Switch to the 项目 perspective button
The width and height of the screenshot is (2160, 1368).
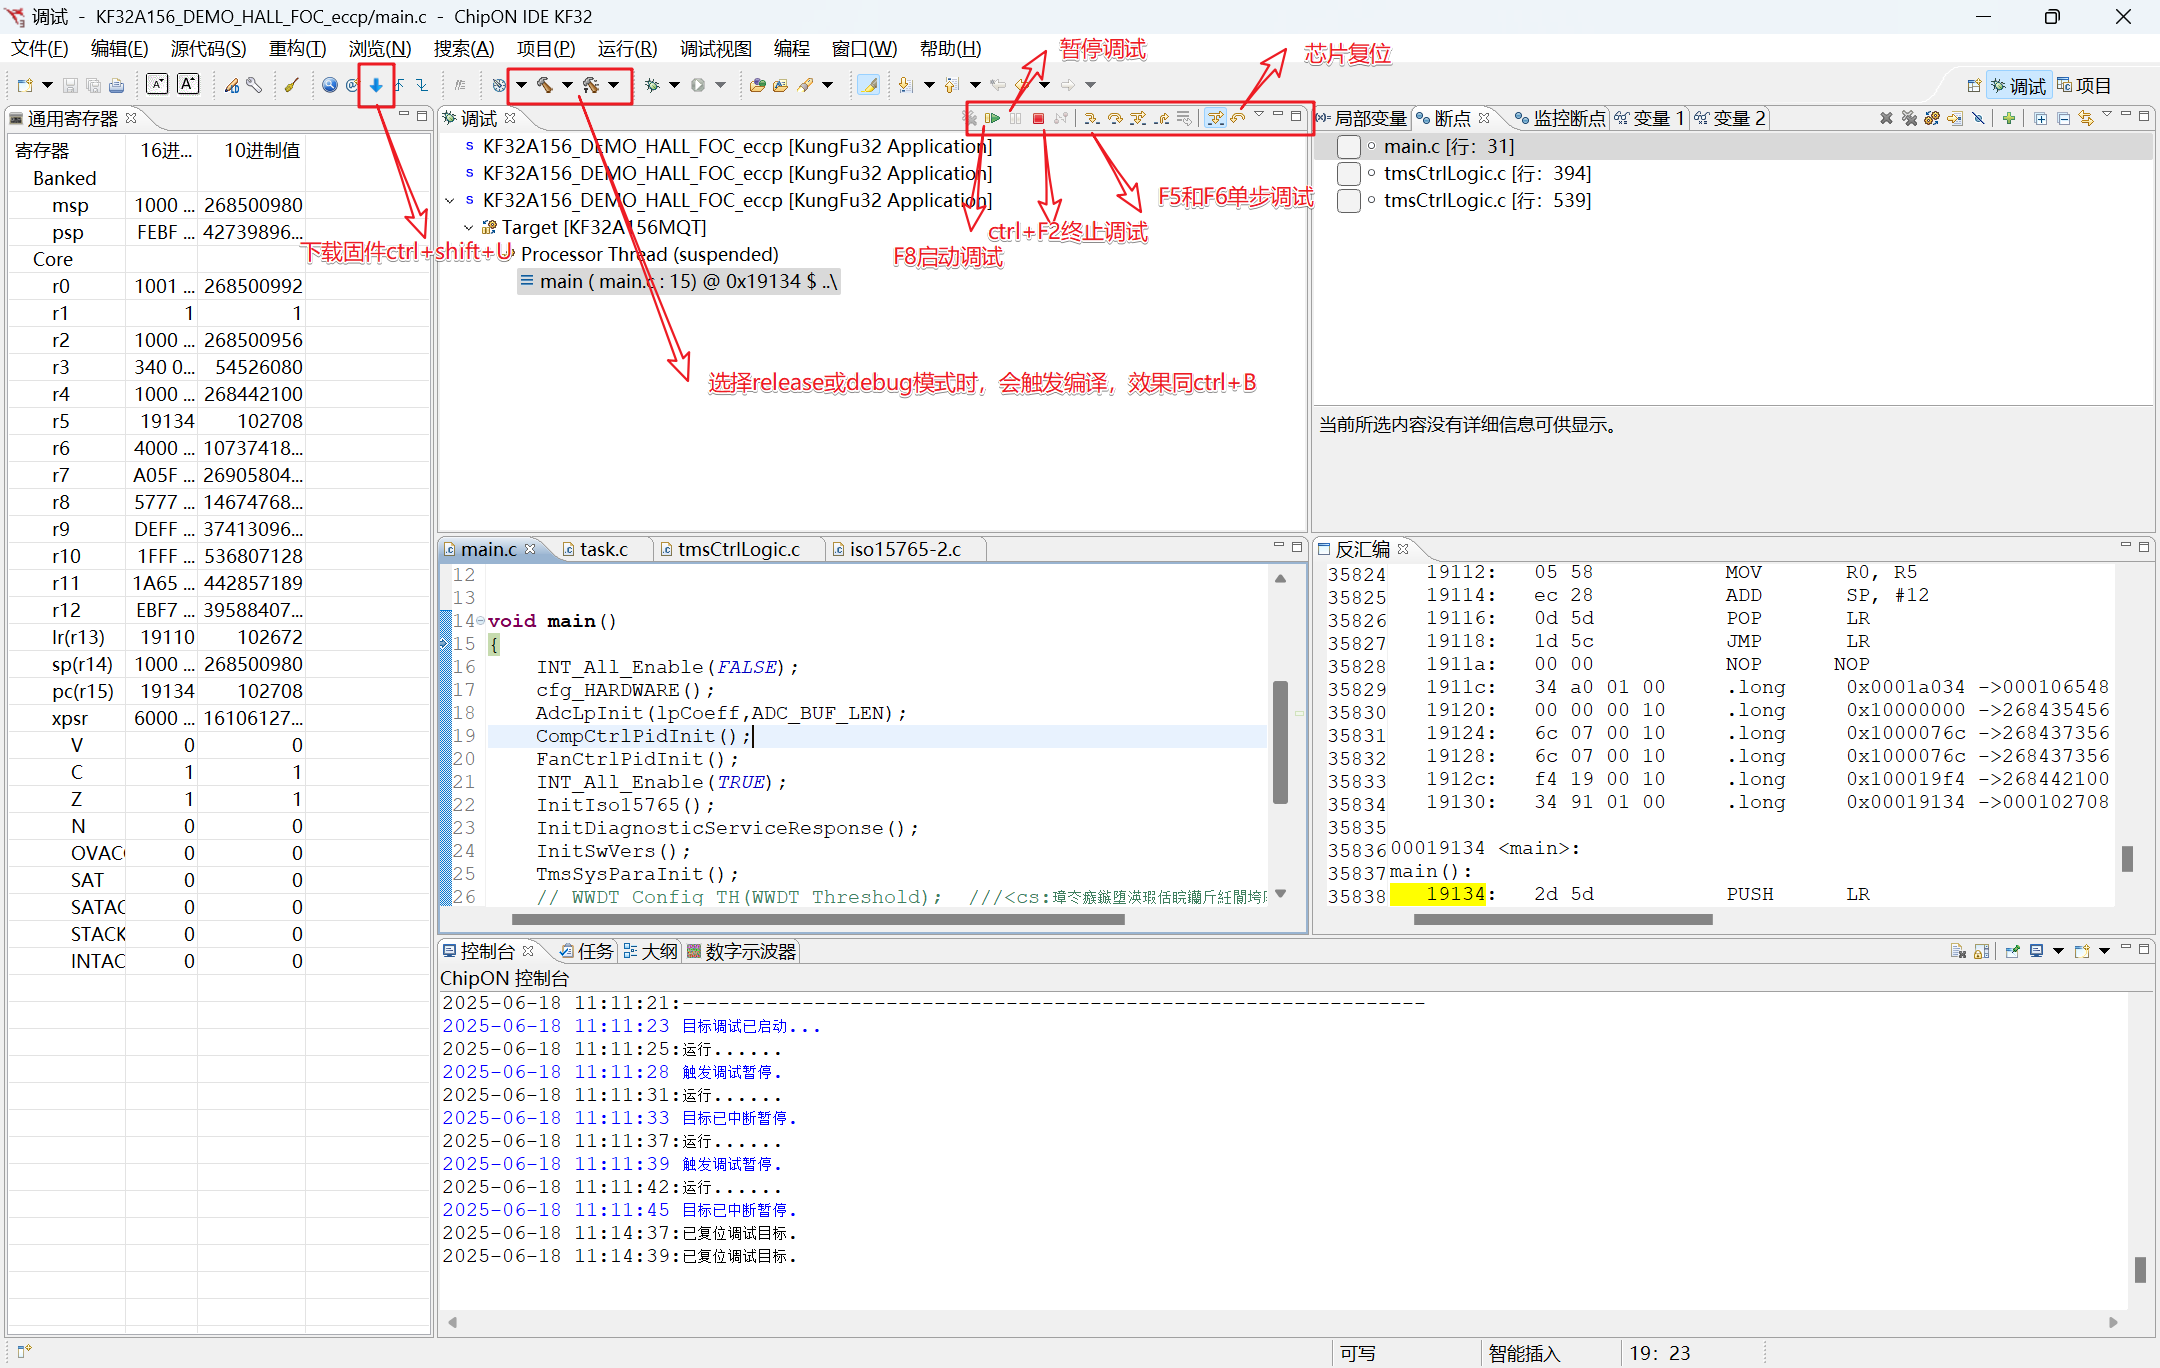point(2084,86)
